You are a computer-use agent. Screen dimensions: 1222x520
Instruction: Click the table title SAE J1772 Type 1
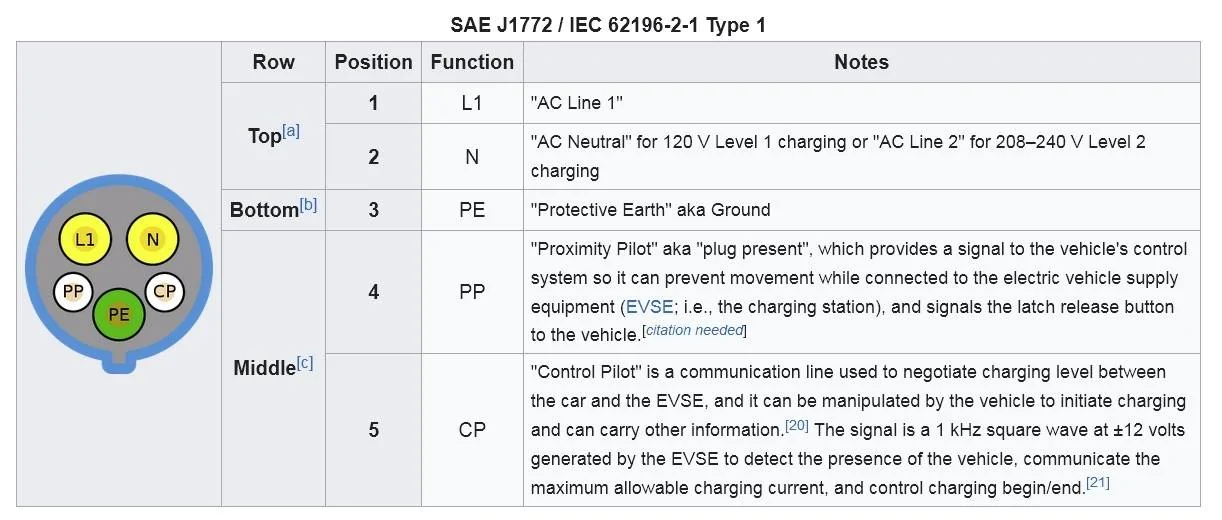(608, 25)
